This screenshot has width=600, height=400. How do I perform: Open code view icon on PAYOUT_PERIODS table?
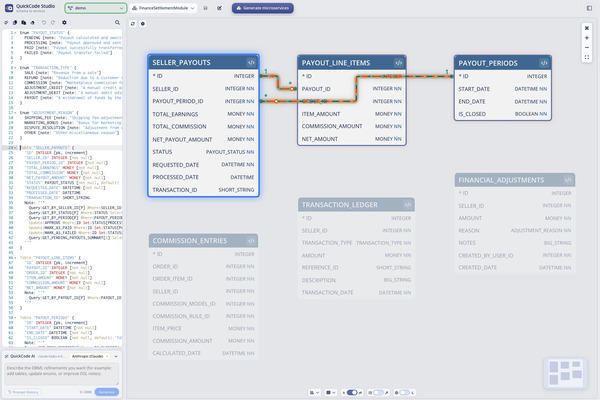coord(544,63)
